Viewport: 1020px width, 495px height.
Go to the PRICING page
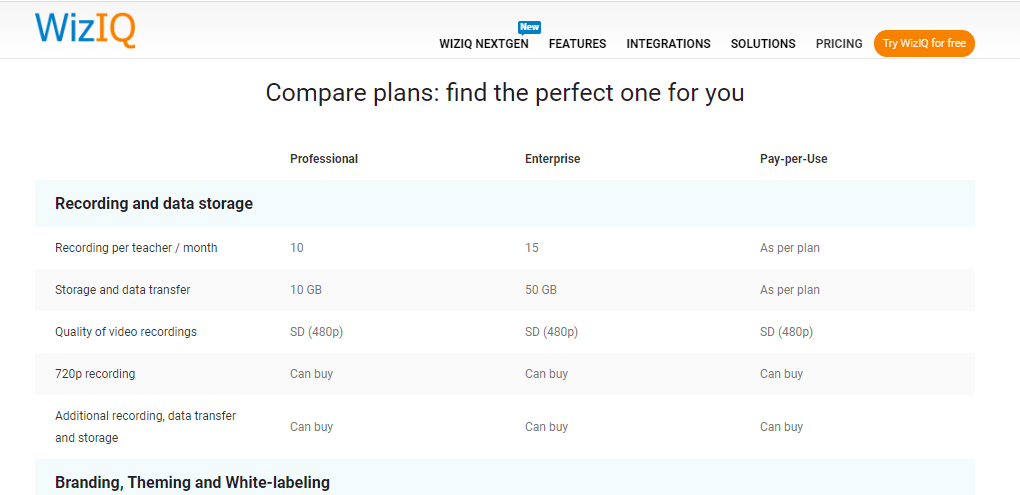pyautogui.click(x=839, y=44)
